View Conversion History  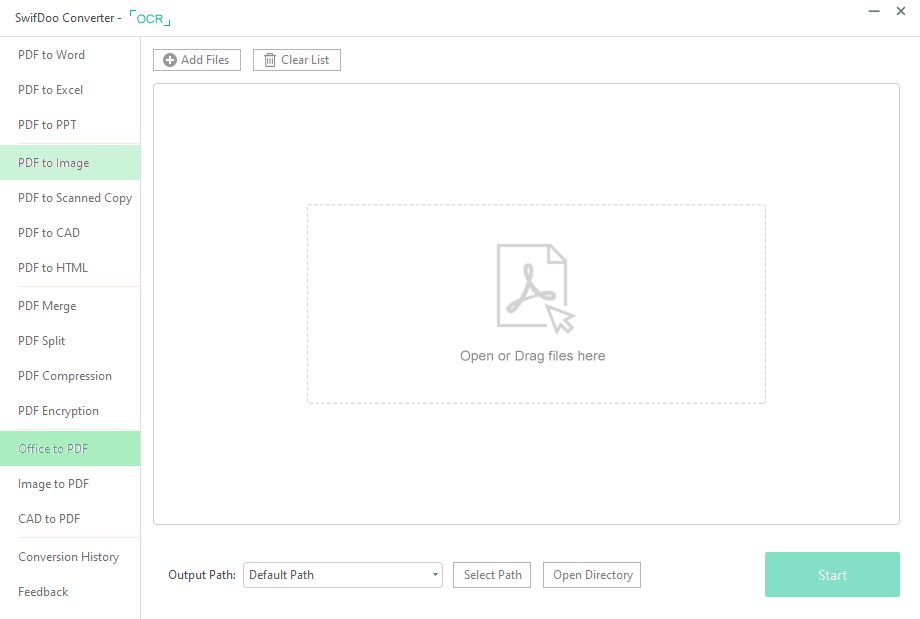(70, 557)
